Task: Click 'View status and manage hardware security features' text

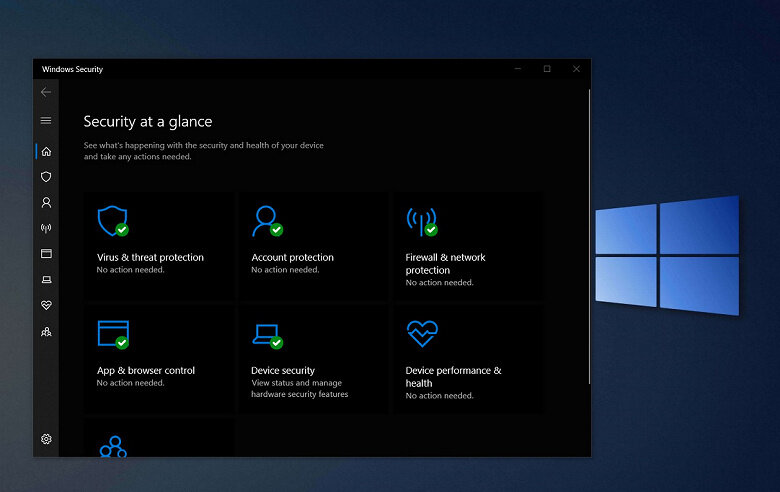Action: [x=299, y=389]
